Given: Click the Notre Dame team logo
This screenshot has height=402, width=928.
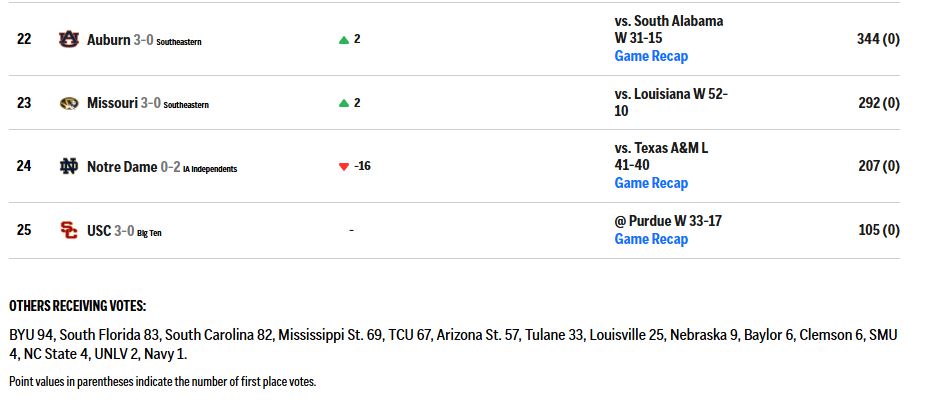Looking at the screenshot, I should [x=69, y=166].
